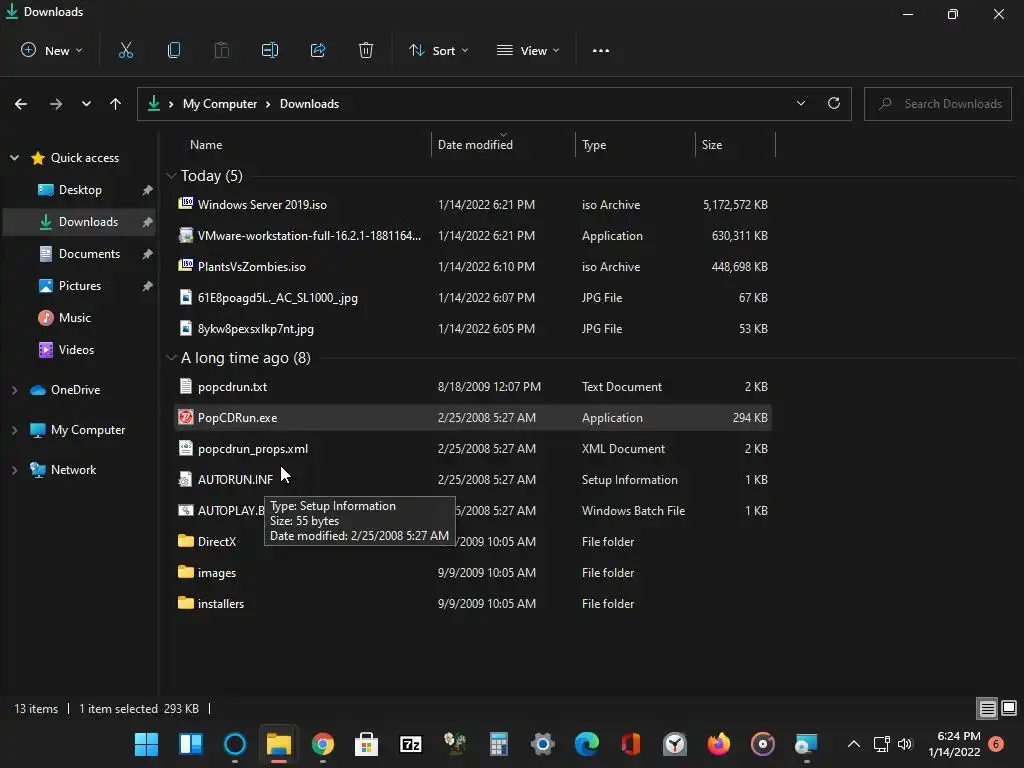Click the Share icon in toolbar
Screen dimensions: 1024x768
point(318,50)
